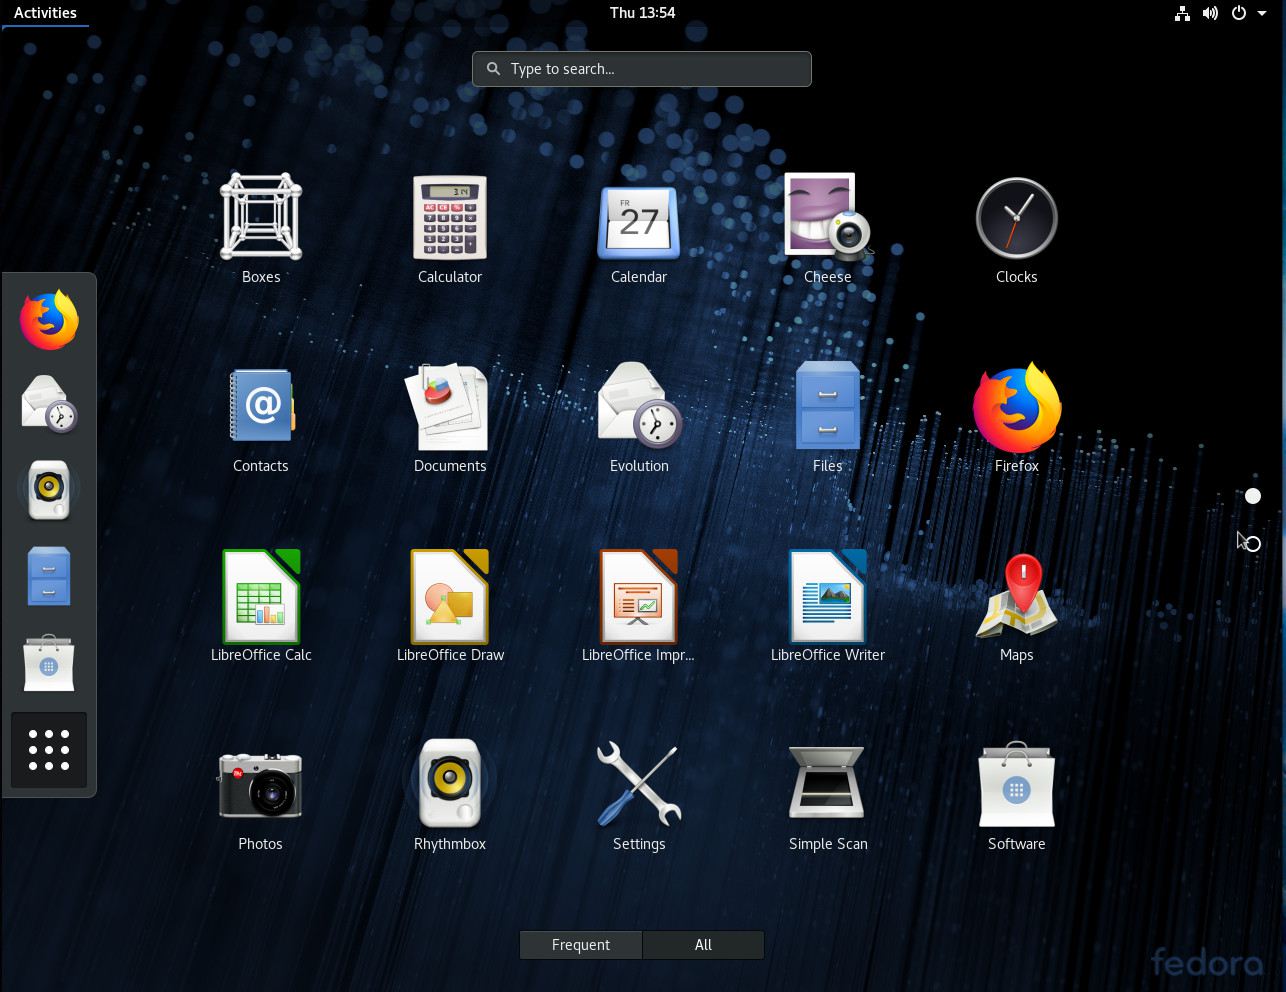Click the Firefox icon in the dash
The width and height of the screenshot is (1286, 992).
pyautogui.click(x=49, y=320)
